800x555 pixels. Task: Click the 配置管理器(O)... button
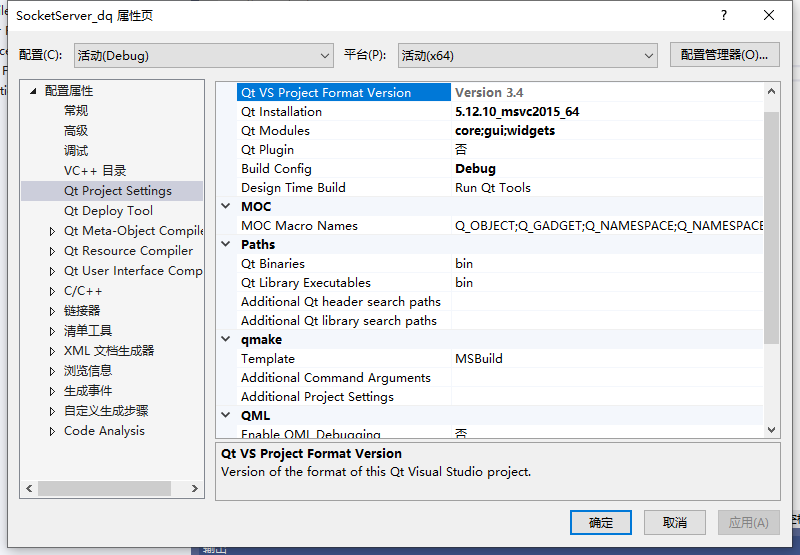(724, 55)
